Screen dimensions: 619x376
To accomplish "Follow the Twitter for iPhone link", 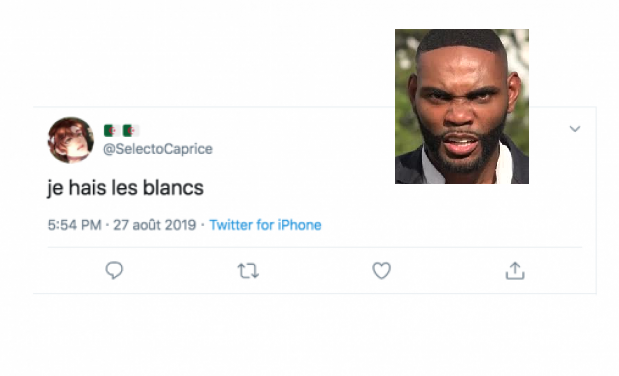I will pos(265,225).
